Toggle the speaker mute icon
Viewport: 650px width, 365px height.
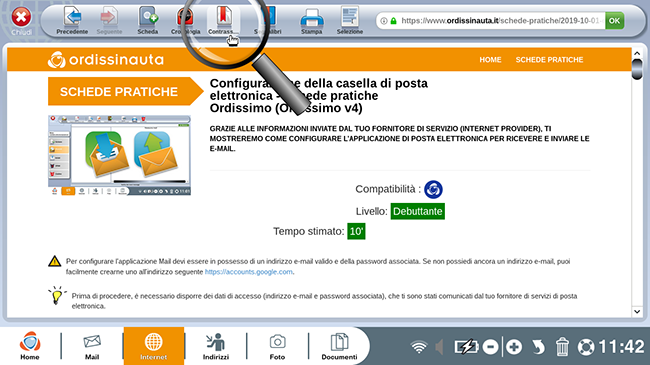[x=439, y=347]
